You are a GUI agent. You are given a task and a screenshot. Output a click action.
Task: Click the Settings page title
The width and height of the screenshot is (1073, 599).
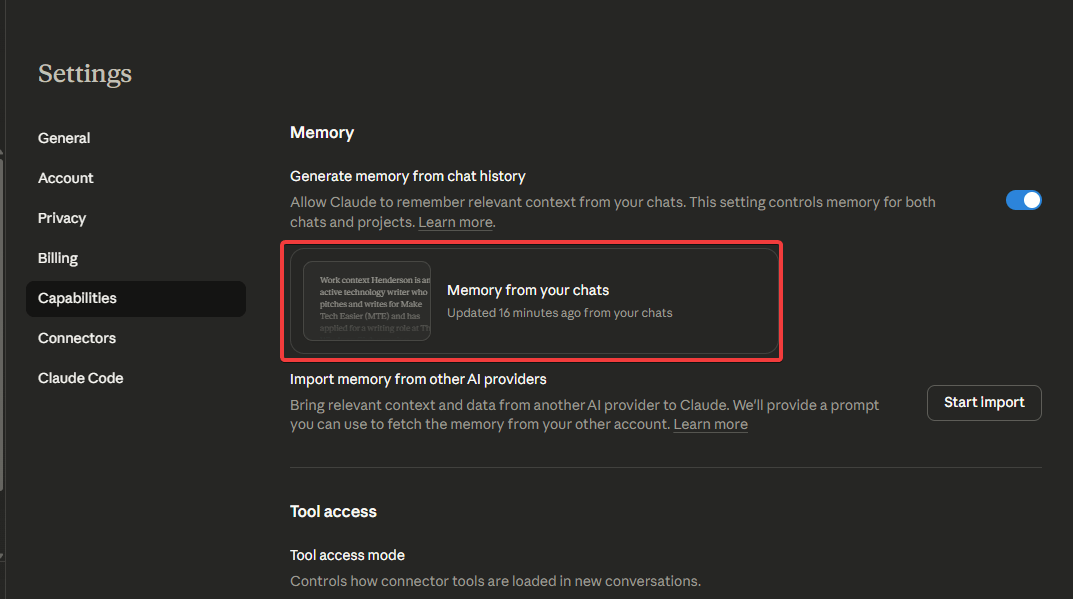click(x=85, y=73)
